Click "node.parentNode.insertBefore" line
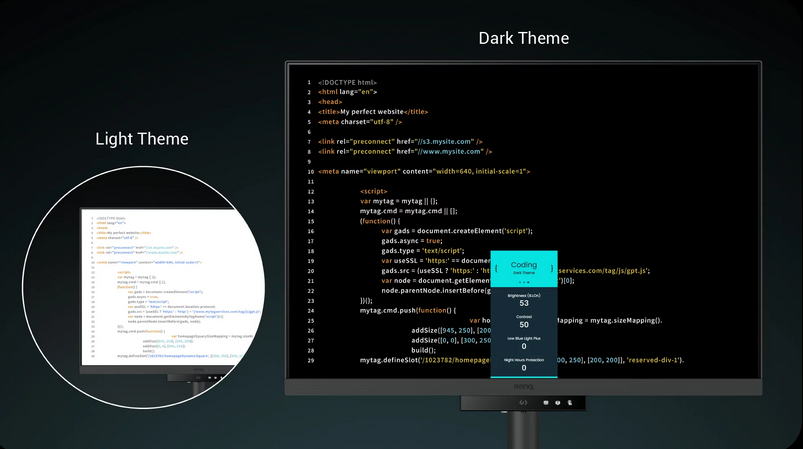Image resolution: width=803 pixels, height=449 pixels. tap(436, 290)
